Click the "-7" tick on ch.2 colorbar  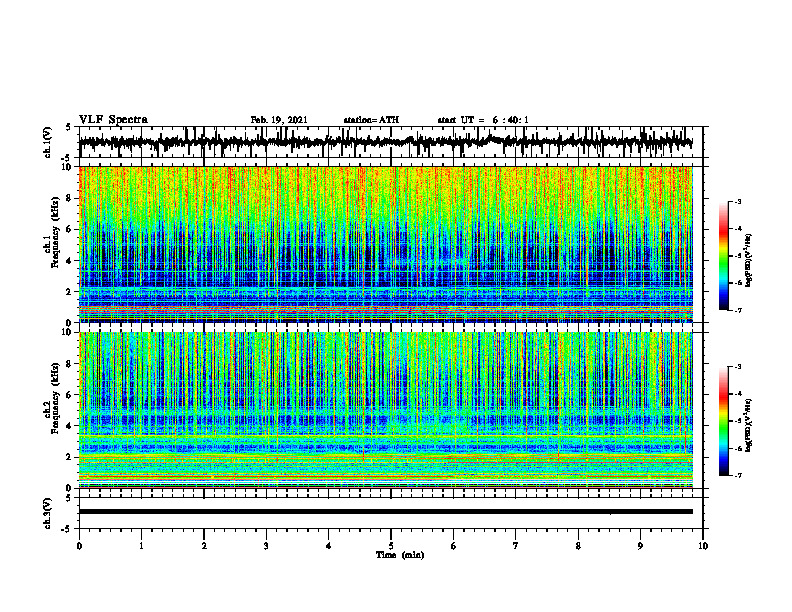(737, 476)
